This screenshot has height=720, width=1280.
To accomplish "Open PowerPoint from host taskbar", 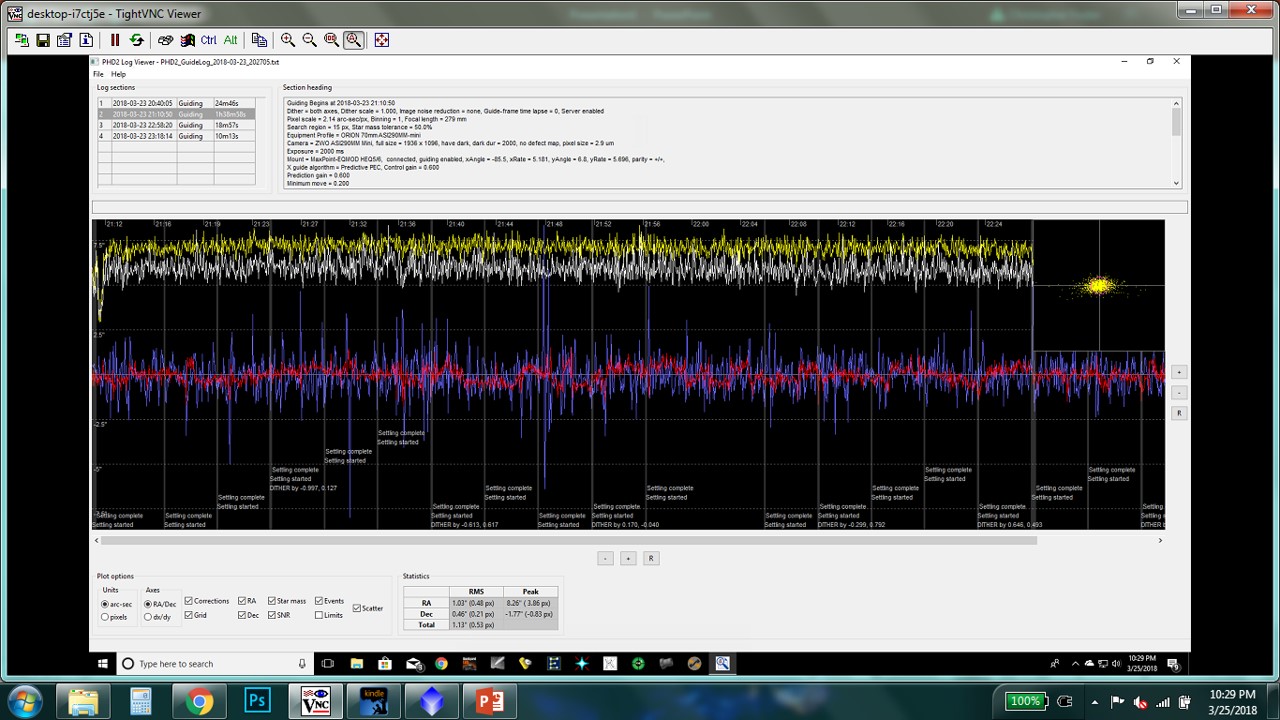I will (490, 701).
